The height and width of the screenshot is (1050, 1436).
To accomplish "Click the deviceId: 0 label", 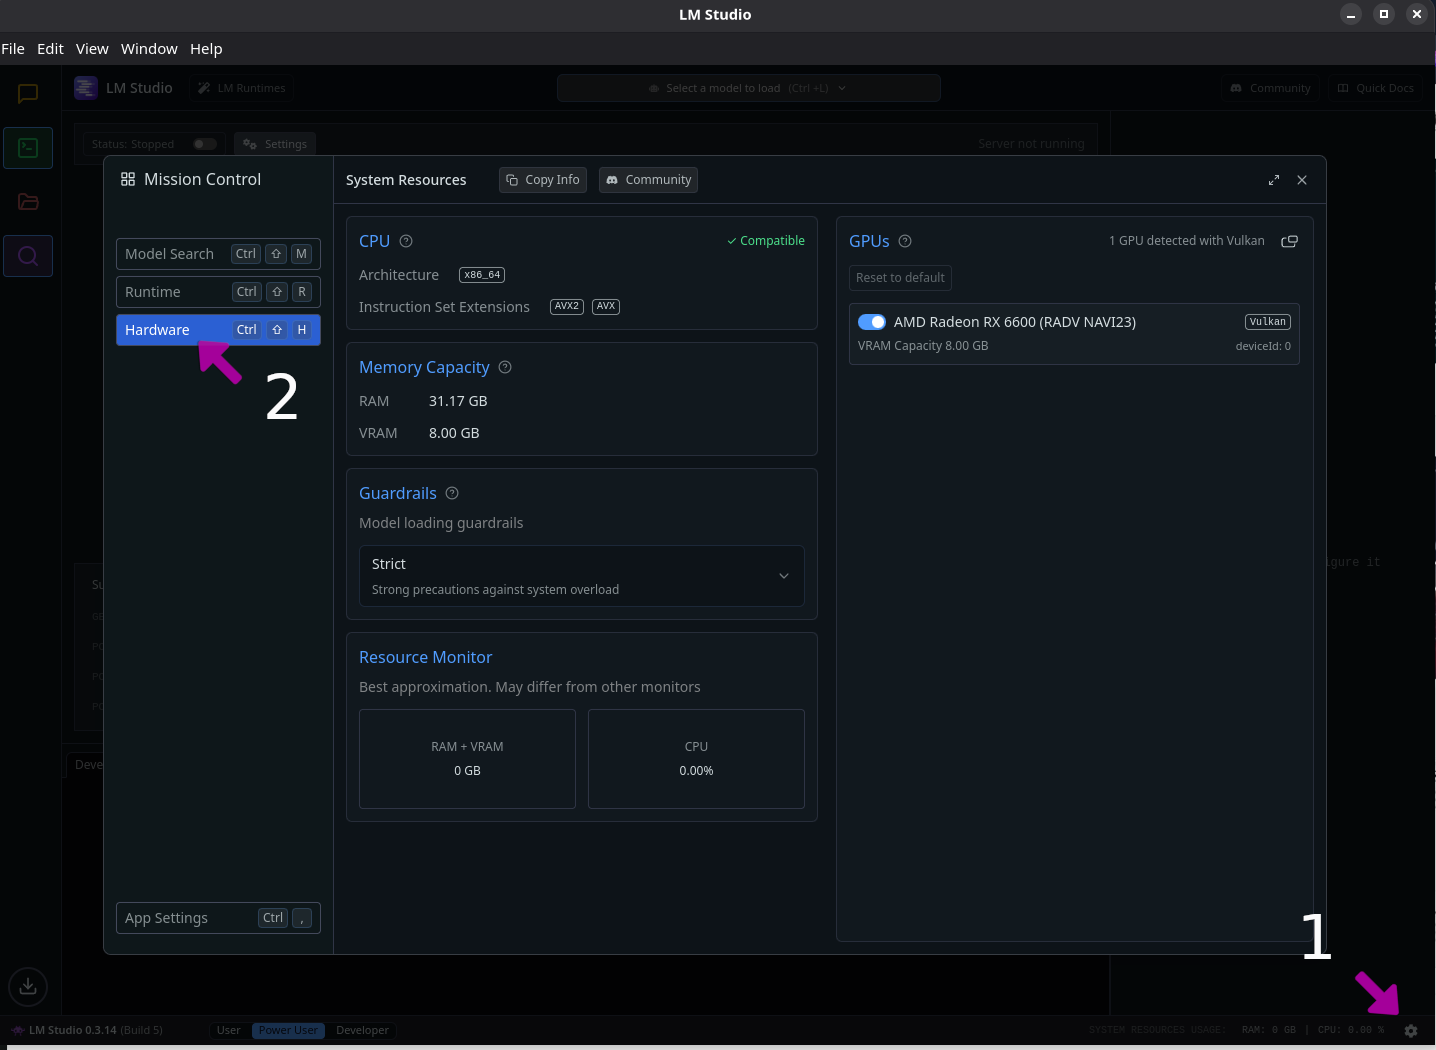I will coord(1263,346).
